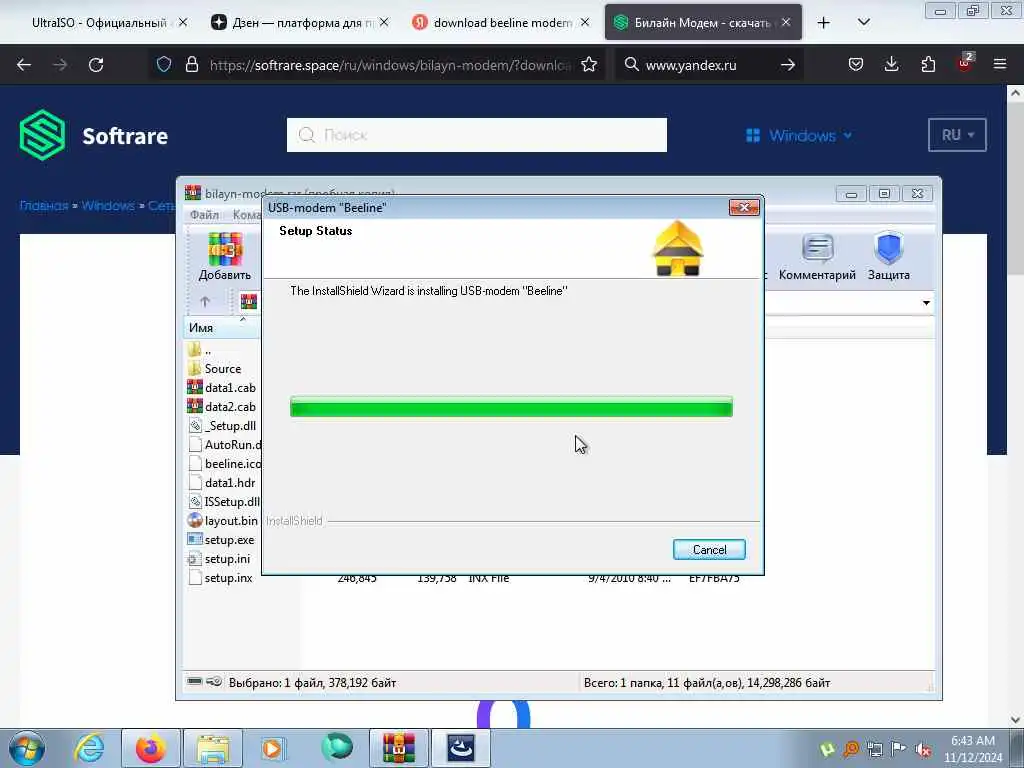
Task: Click the volume icon in system tray
Action: (923, 750)
